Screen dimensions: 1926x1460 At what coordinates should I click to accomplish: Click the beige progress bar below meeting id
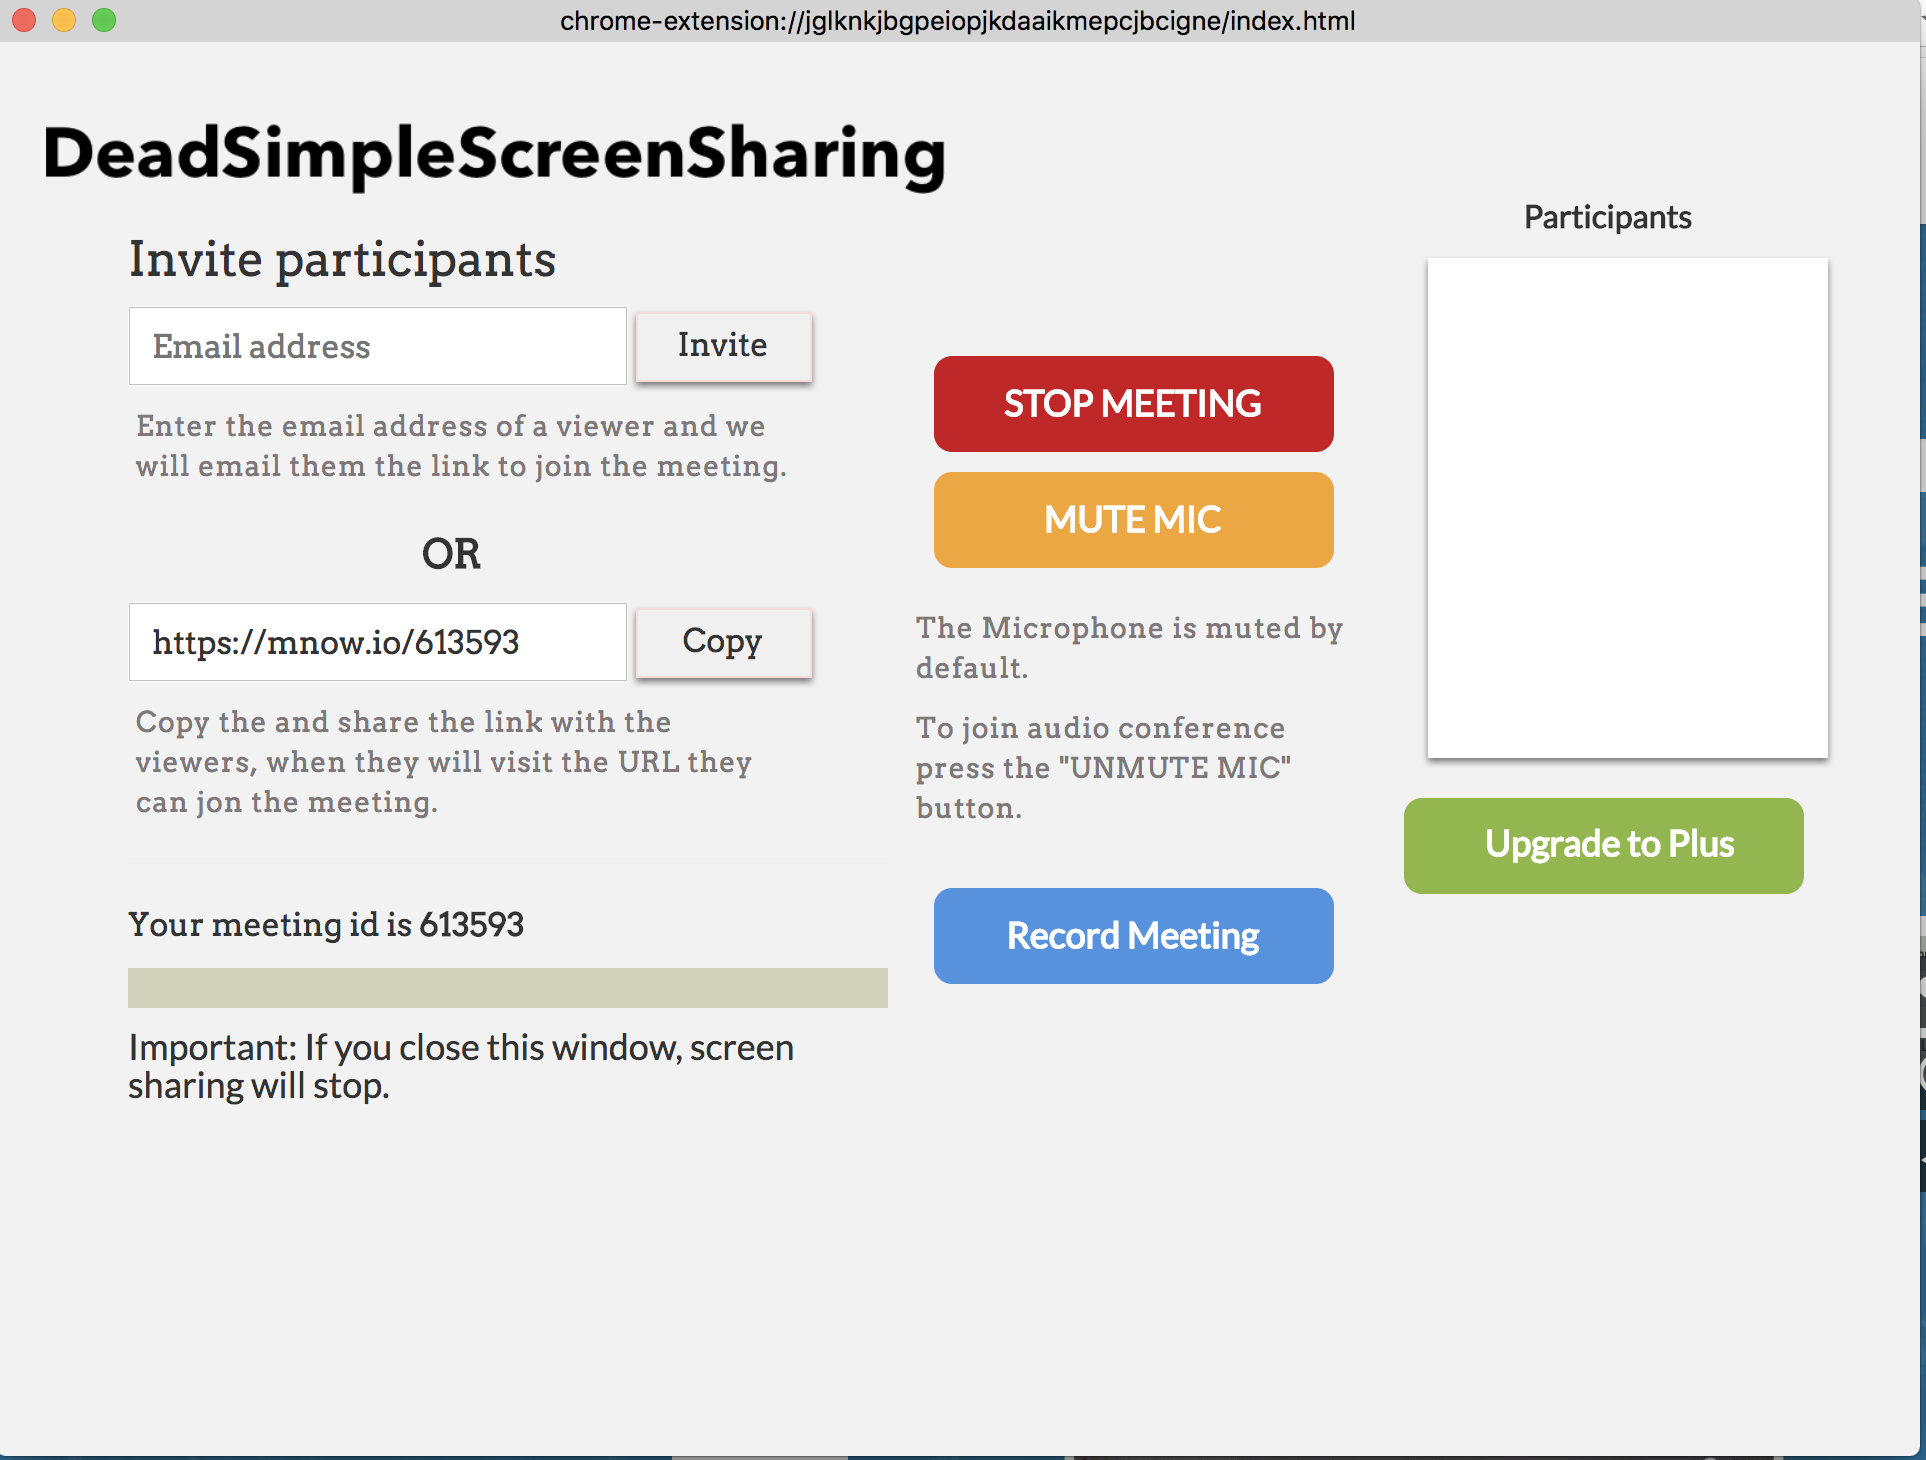(x=507, y=988)
